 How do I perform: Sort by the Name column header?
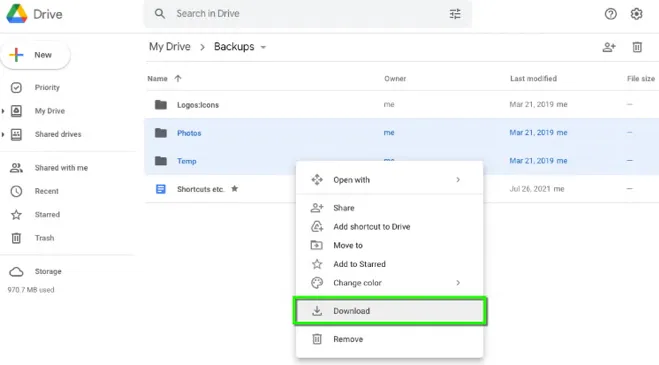[157, 79]
